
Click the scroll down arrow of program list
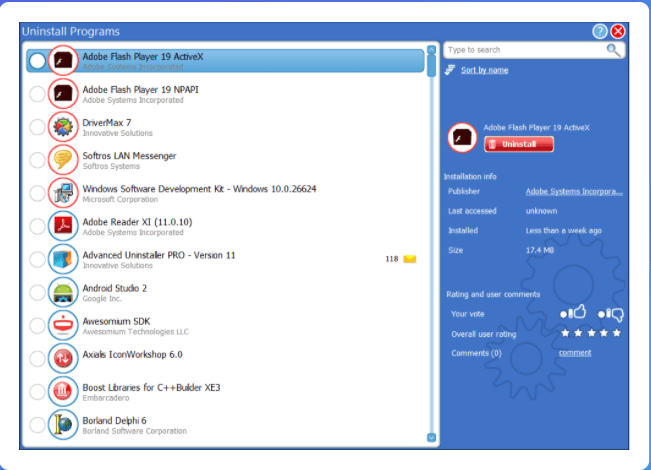(x=431, y=438)
